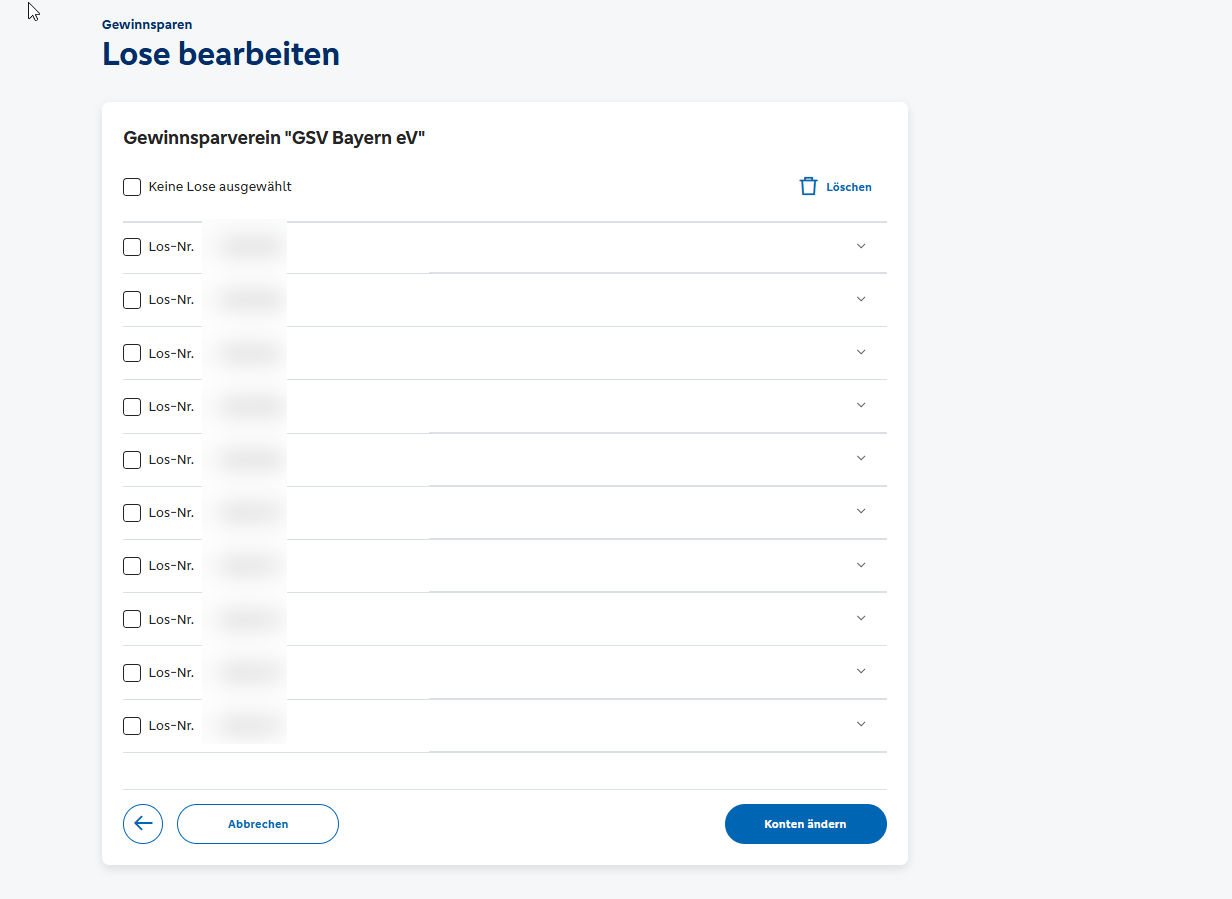Select the Löschen action label
The height and width of the screenshot is (899, 1232).
point(847,186)
